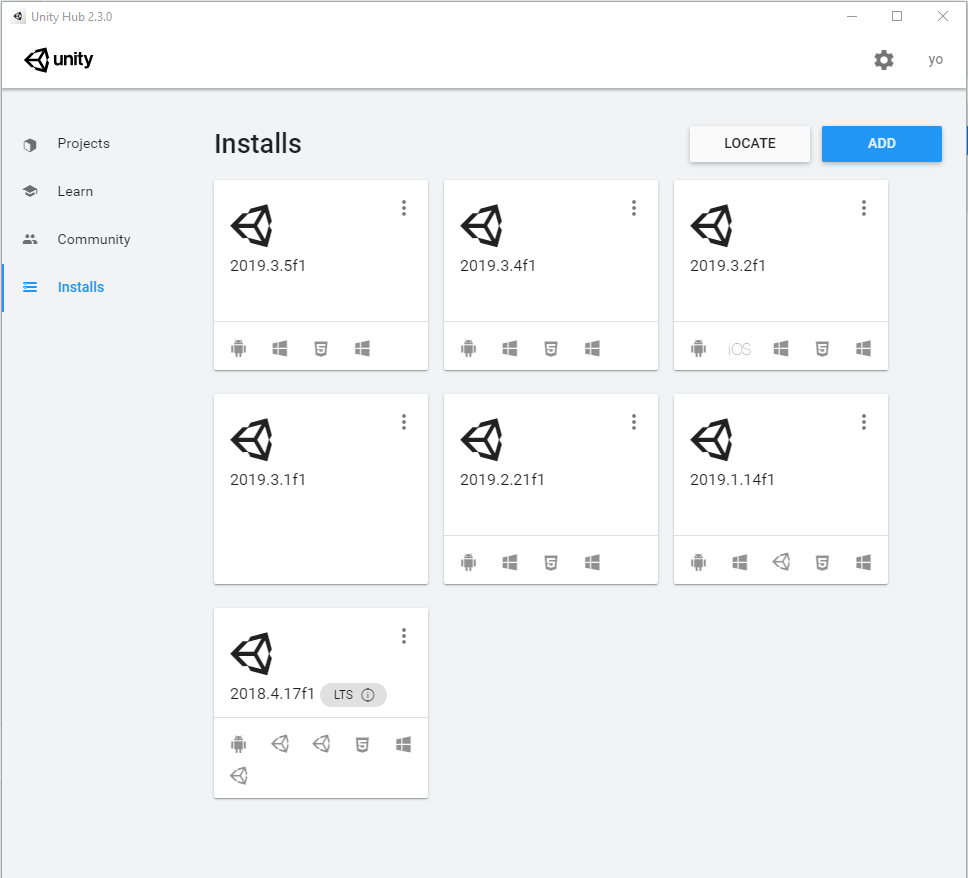The height and width of the screenshot is (878, 968).
Task: Click the WebGL HTML5 icon on 2018.4.17f1
Action: (362, 745)
